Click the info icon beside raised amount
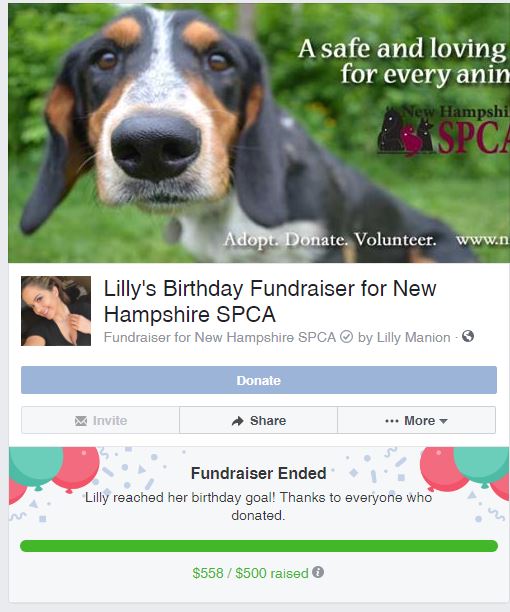Image resolution: width=510 pixels, height=612 pixels. pyautogui.click(x=318, y=572)
